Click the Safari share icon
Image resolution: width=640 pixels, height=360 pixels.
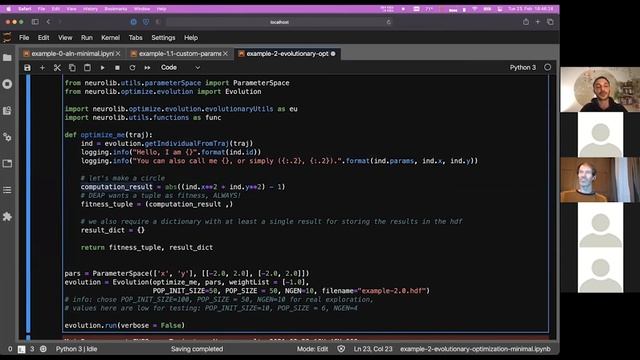[x=526, y=22]
